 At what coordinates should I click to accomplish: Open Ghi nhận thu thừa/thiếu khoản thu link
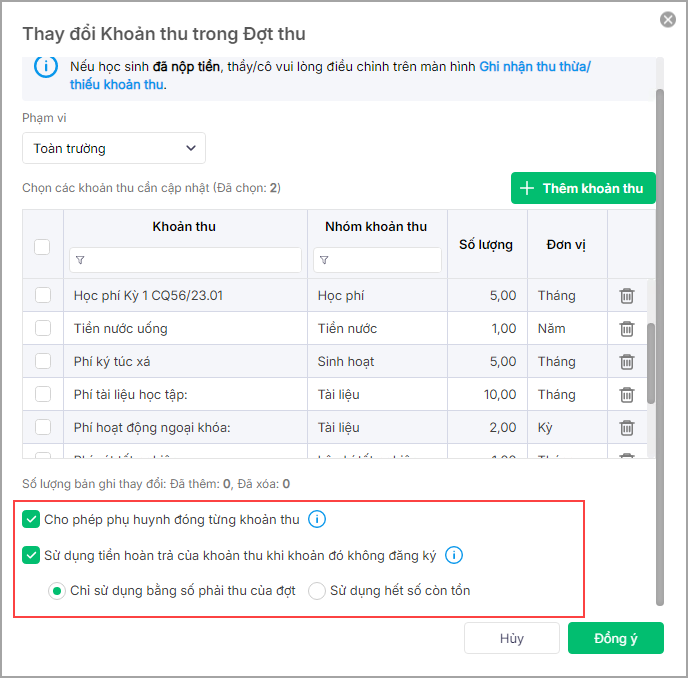[535, 67]
